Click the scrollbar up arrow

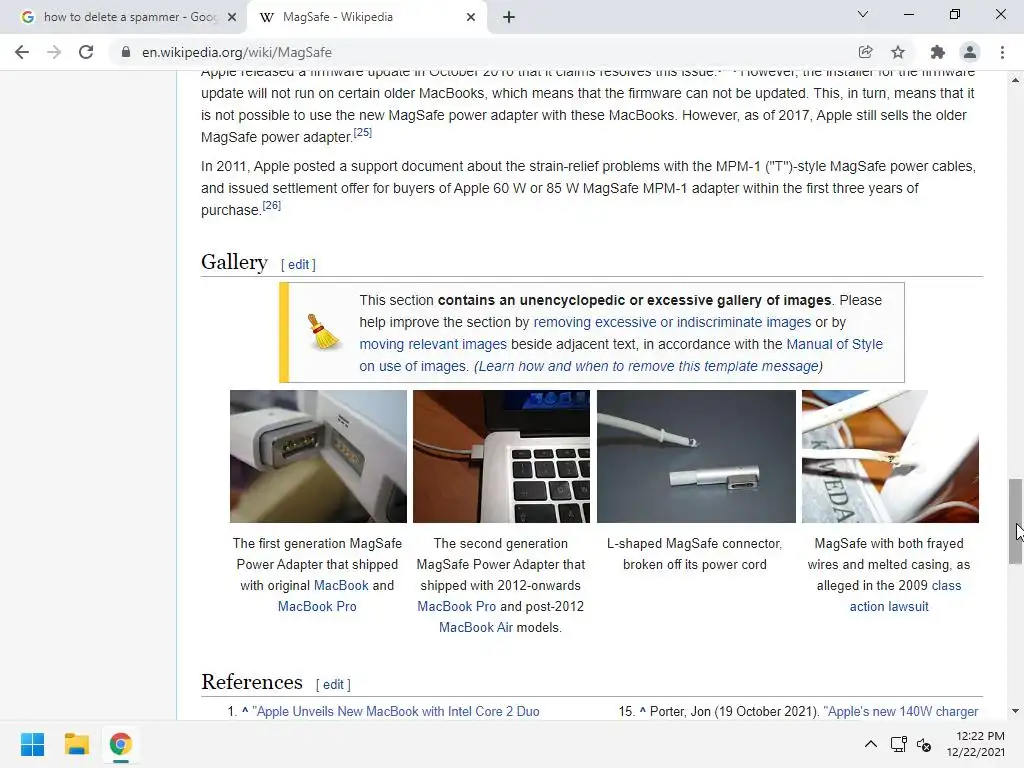[1016, 80]
